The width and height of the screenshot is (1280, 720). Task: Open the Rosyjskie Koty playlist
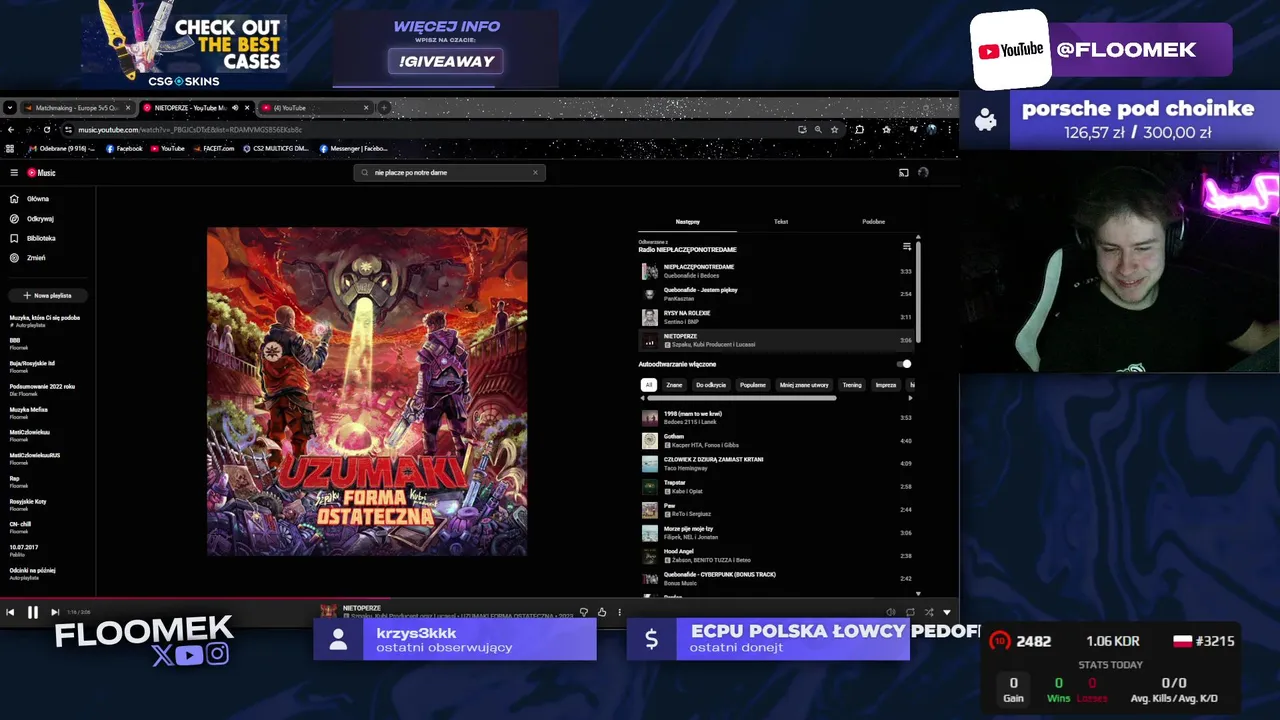(47, 504)
